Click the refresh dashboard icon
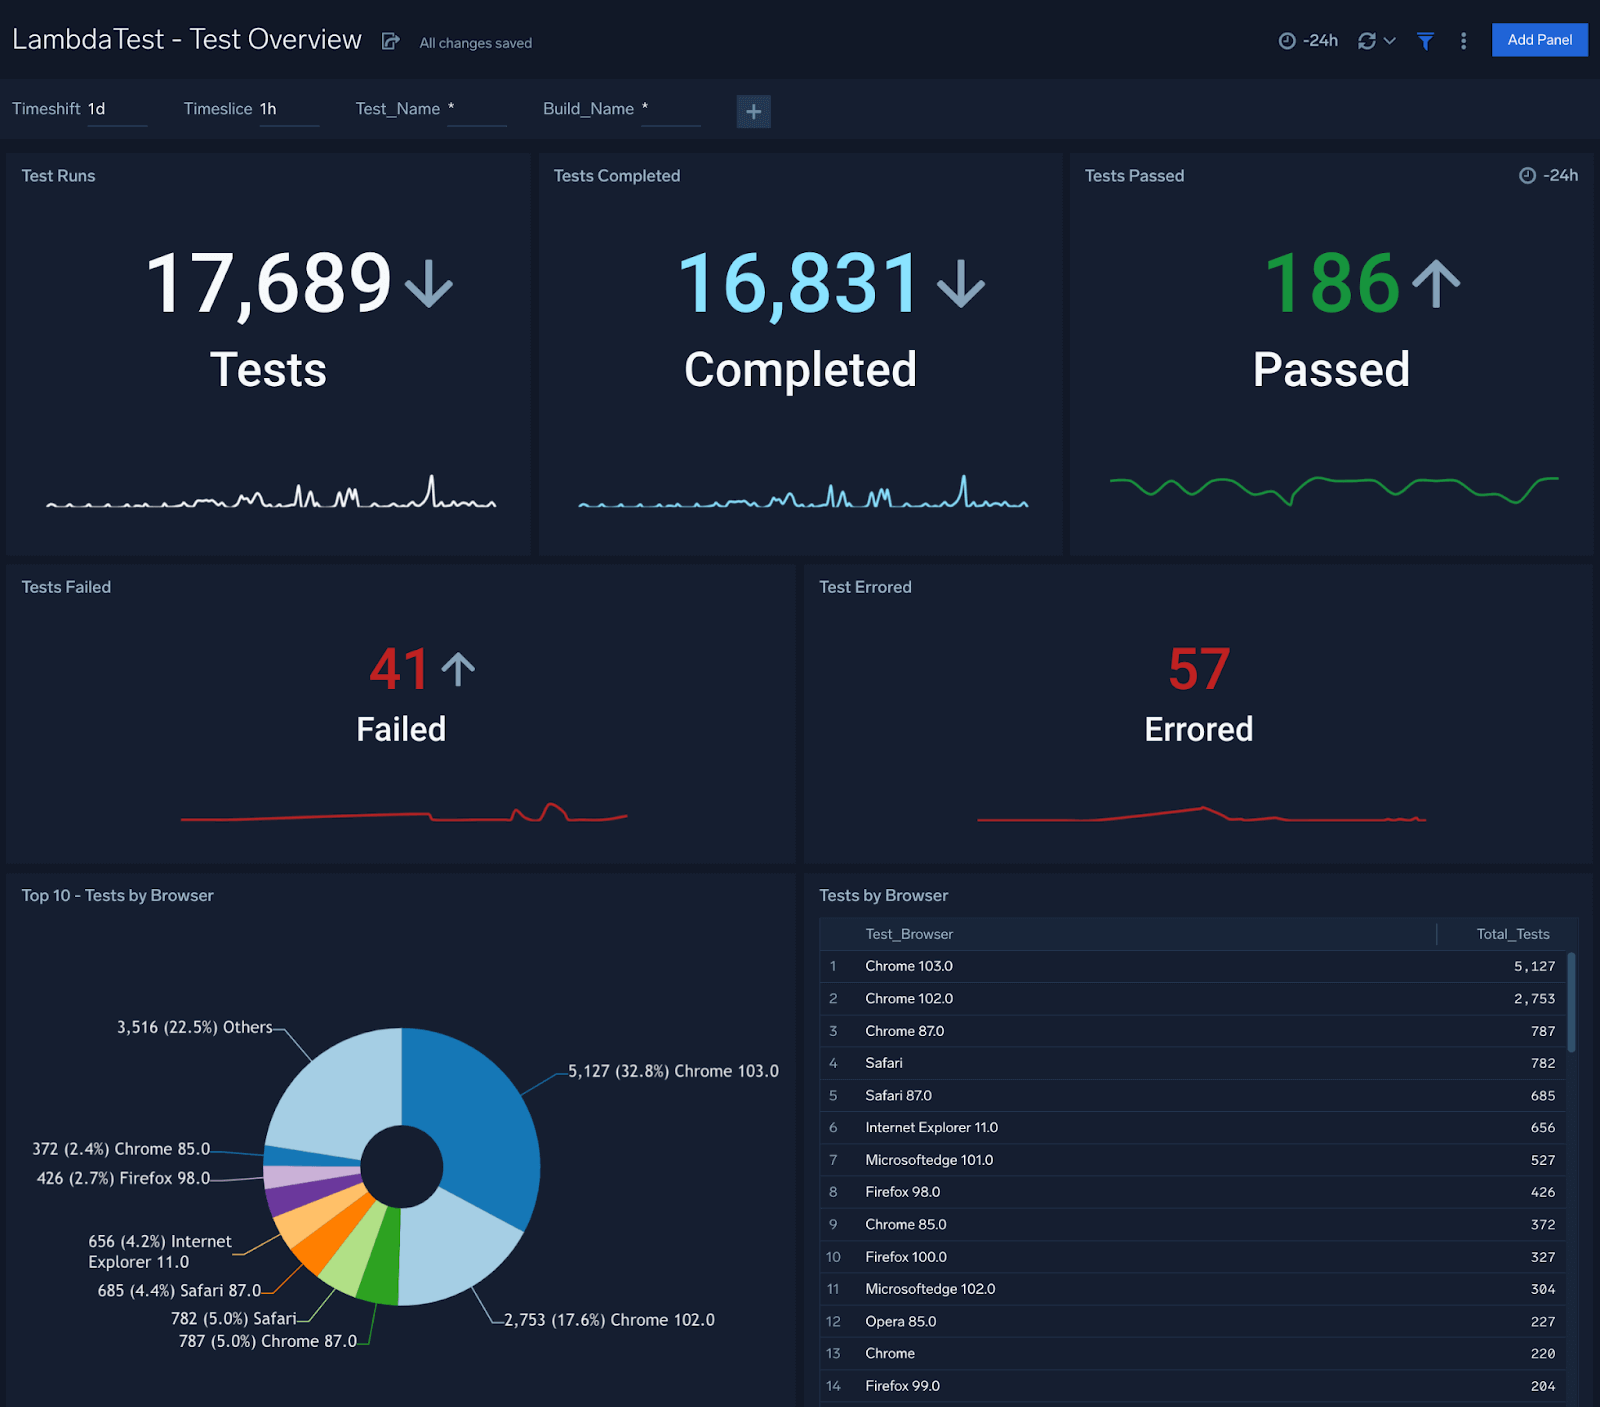1600x1407 pixels. point(1367,41)
